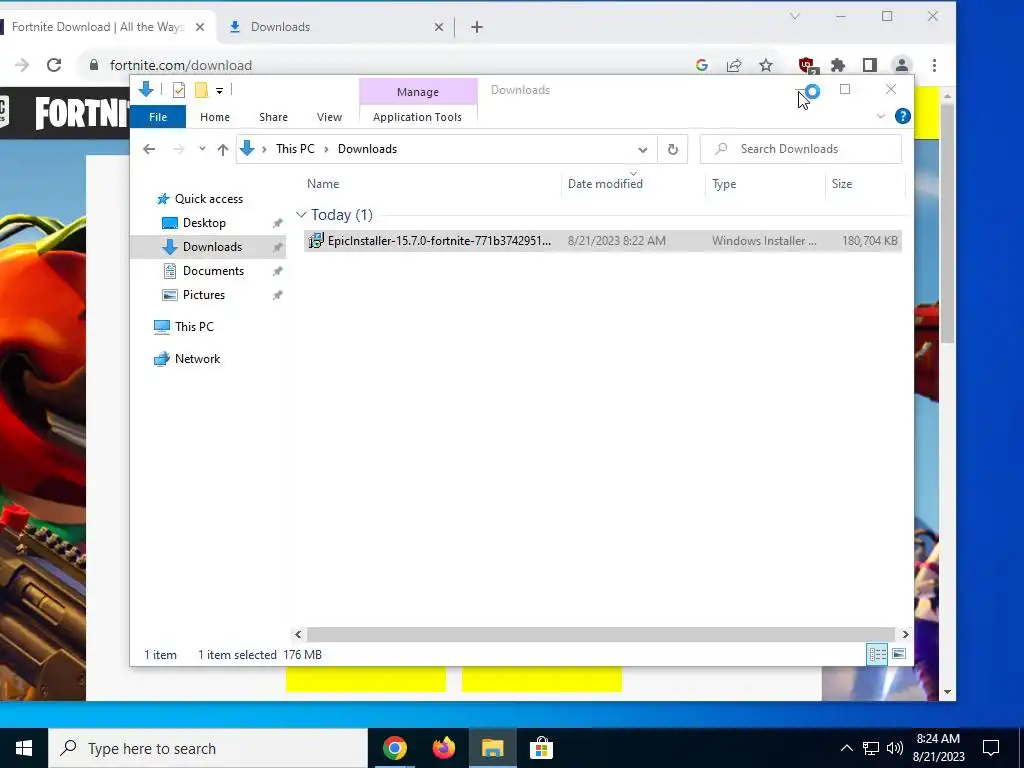Screen dimensions: 1024x768
Task: Click the pin icon next to Desktop
Action: tap(278, 223)
